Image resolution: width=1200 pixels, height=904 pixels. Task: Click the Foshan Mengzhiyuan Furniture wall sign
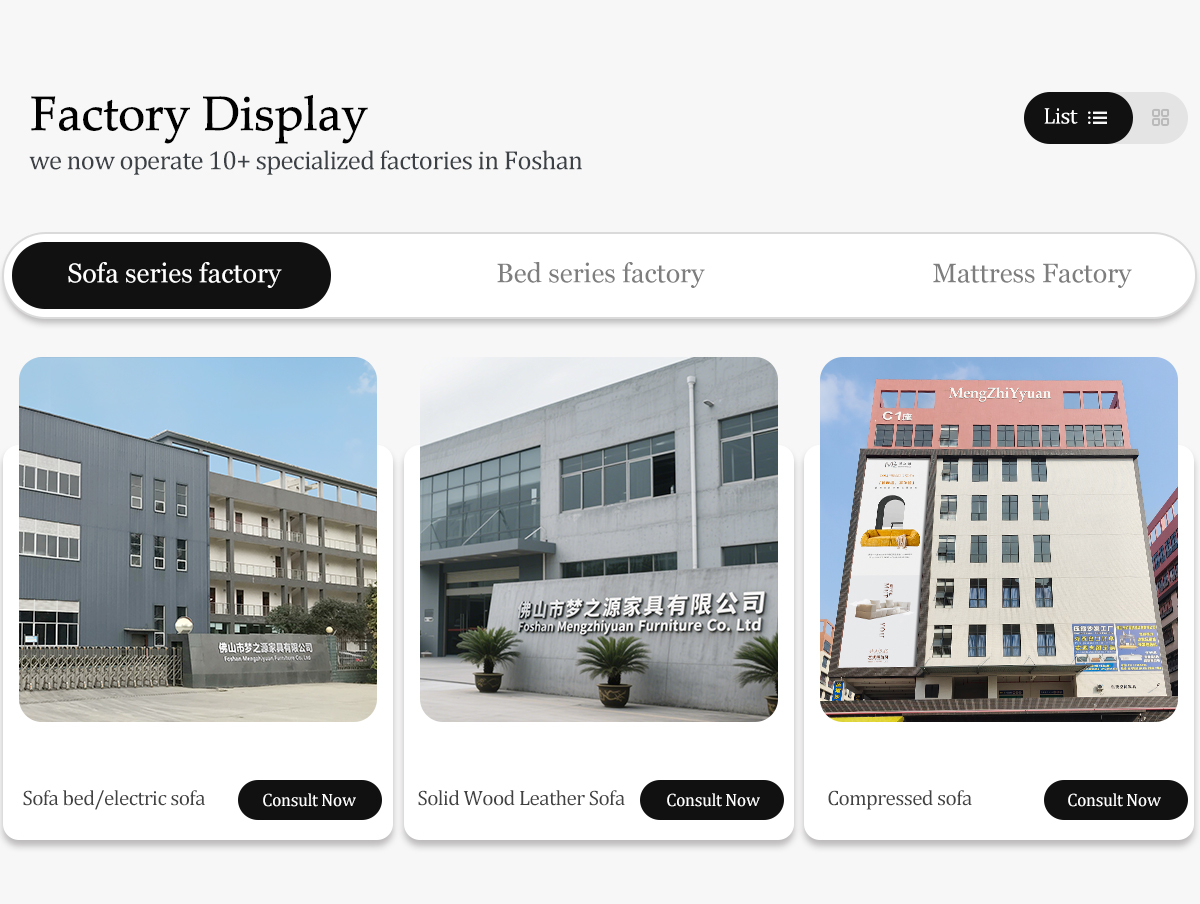tap(642, 612)
